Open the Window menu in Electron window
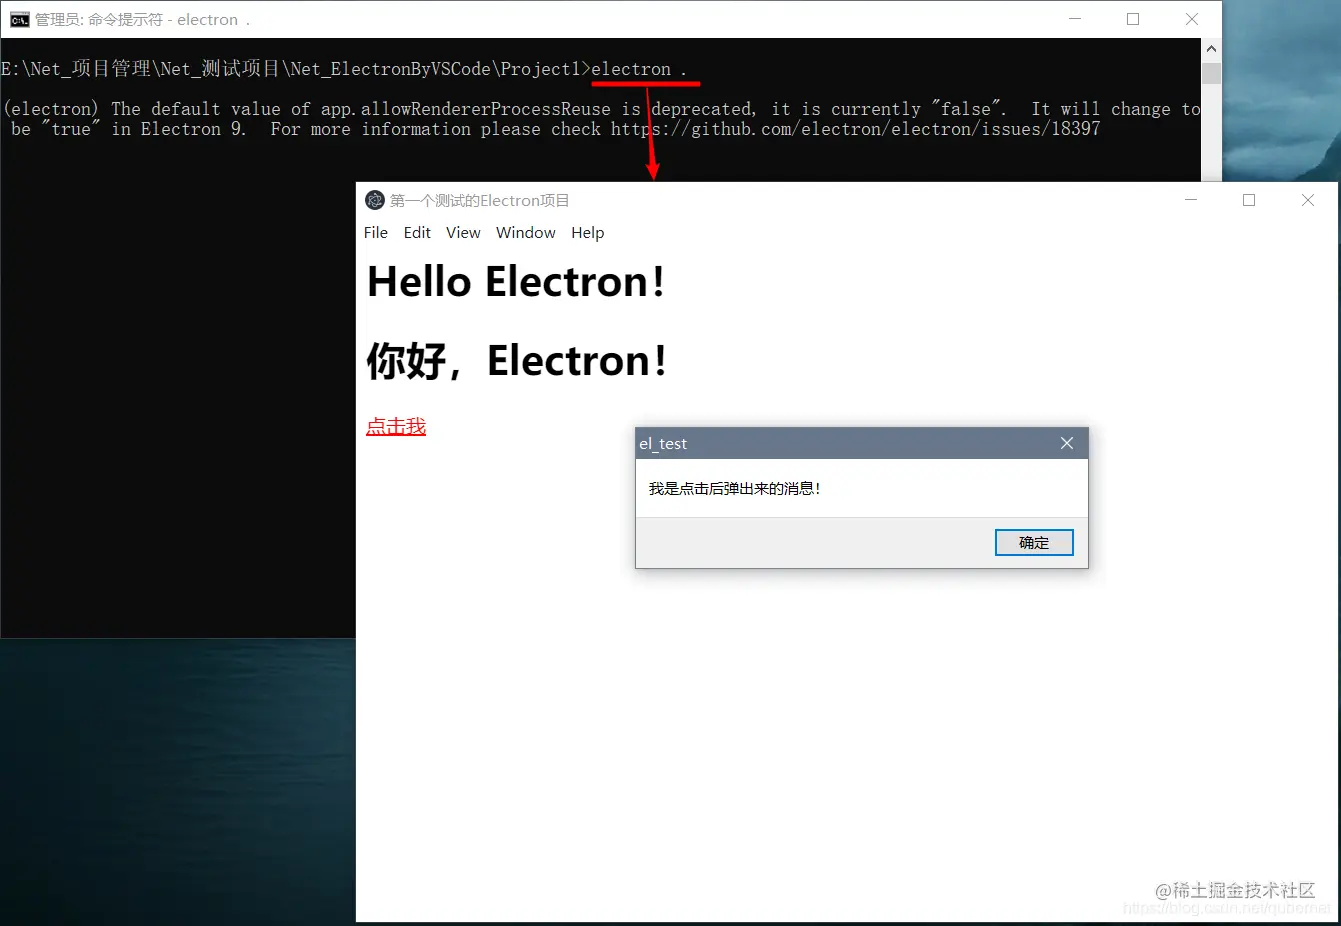The width and height of the screenshot is (1341, 926). click(526, 232)
